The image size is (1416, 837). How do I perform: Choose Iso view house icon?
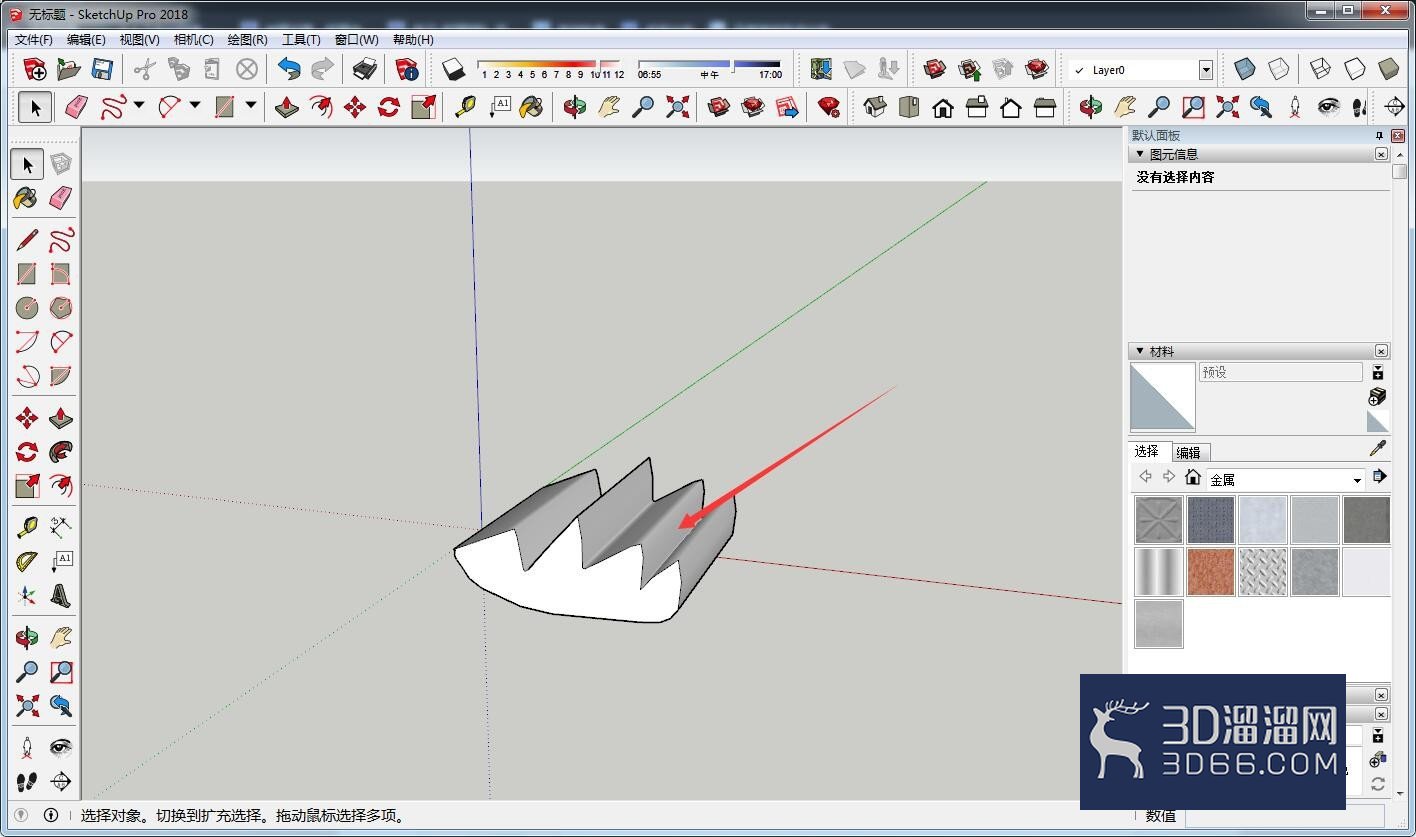(x=875, y=106)
